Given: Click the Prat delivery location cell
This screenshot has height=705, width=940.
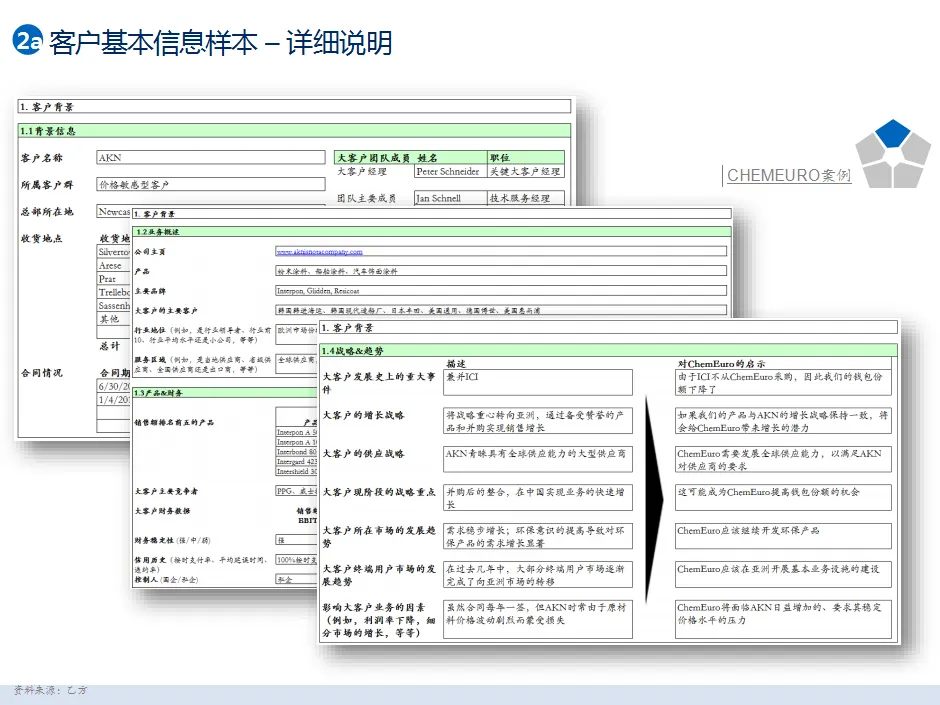Looking at the screenshot, I should click(x=114, y=279).
